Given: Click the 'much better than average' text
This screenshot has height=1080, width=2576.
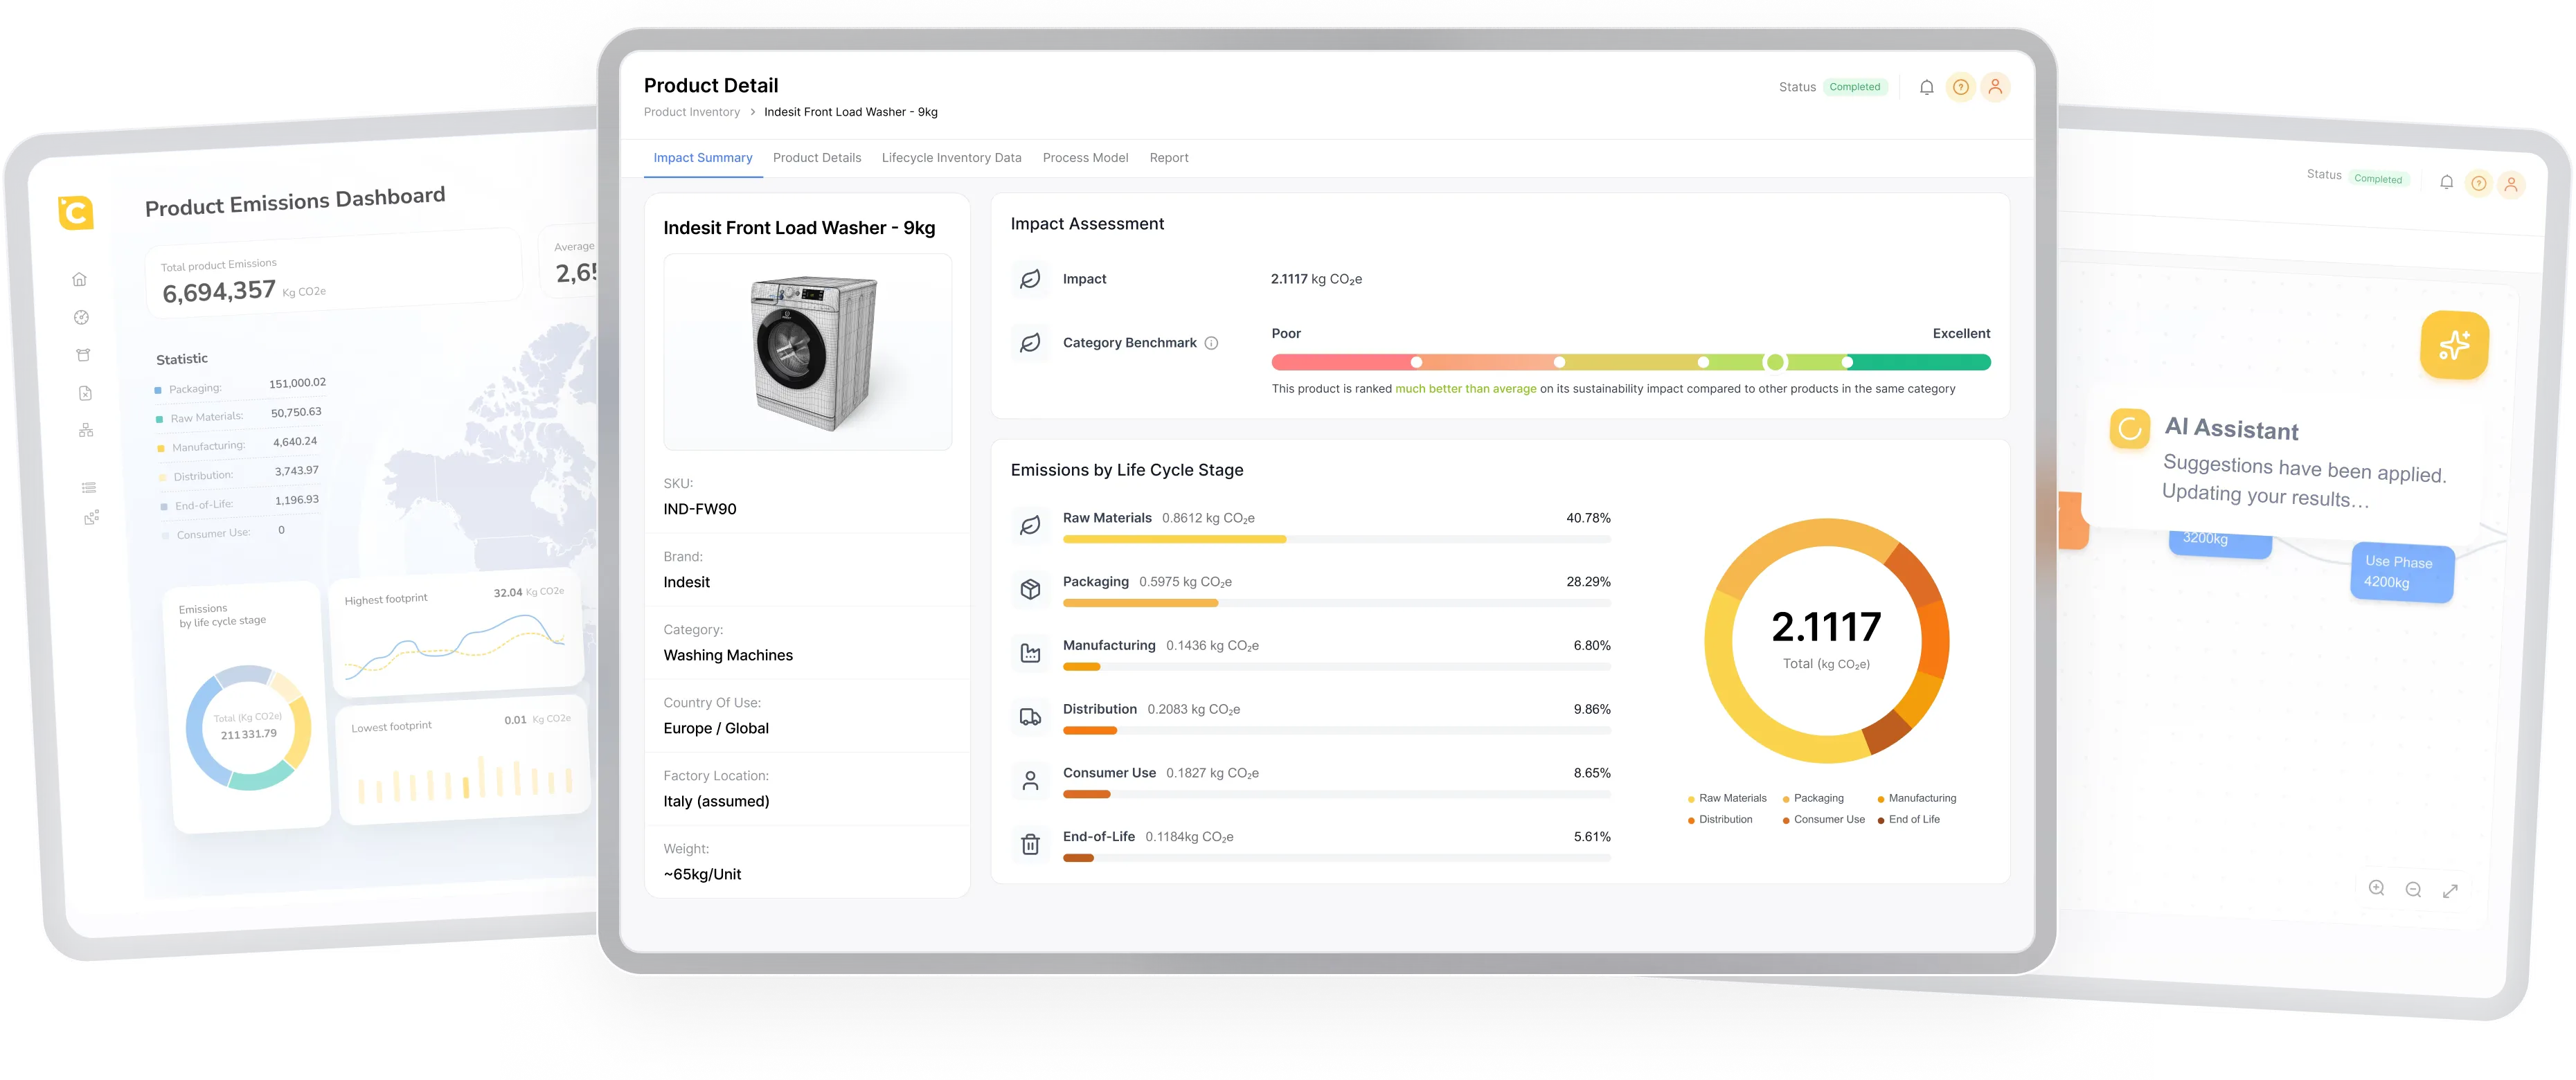Looking at the screenshot, I should [1465, 389].
